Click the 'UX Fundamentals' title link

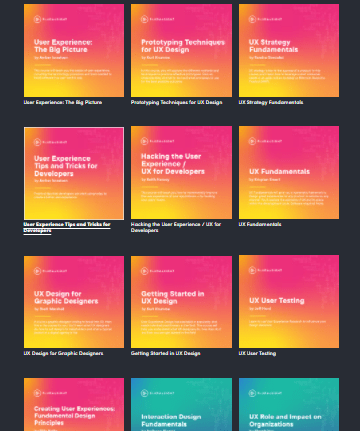pos(260,224)
